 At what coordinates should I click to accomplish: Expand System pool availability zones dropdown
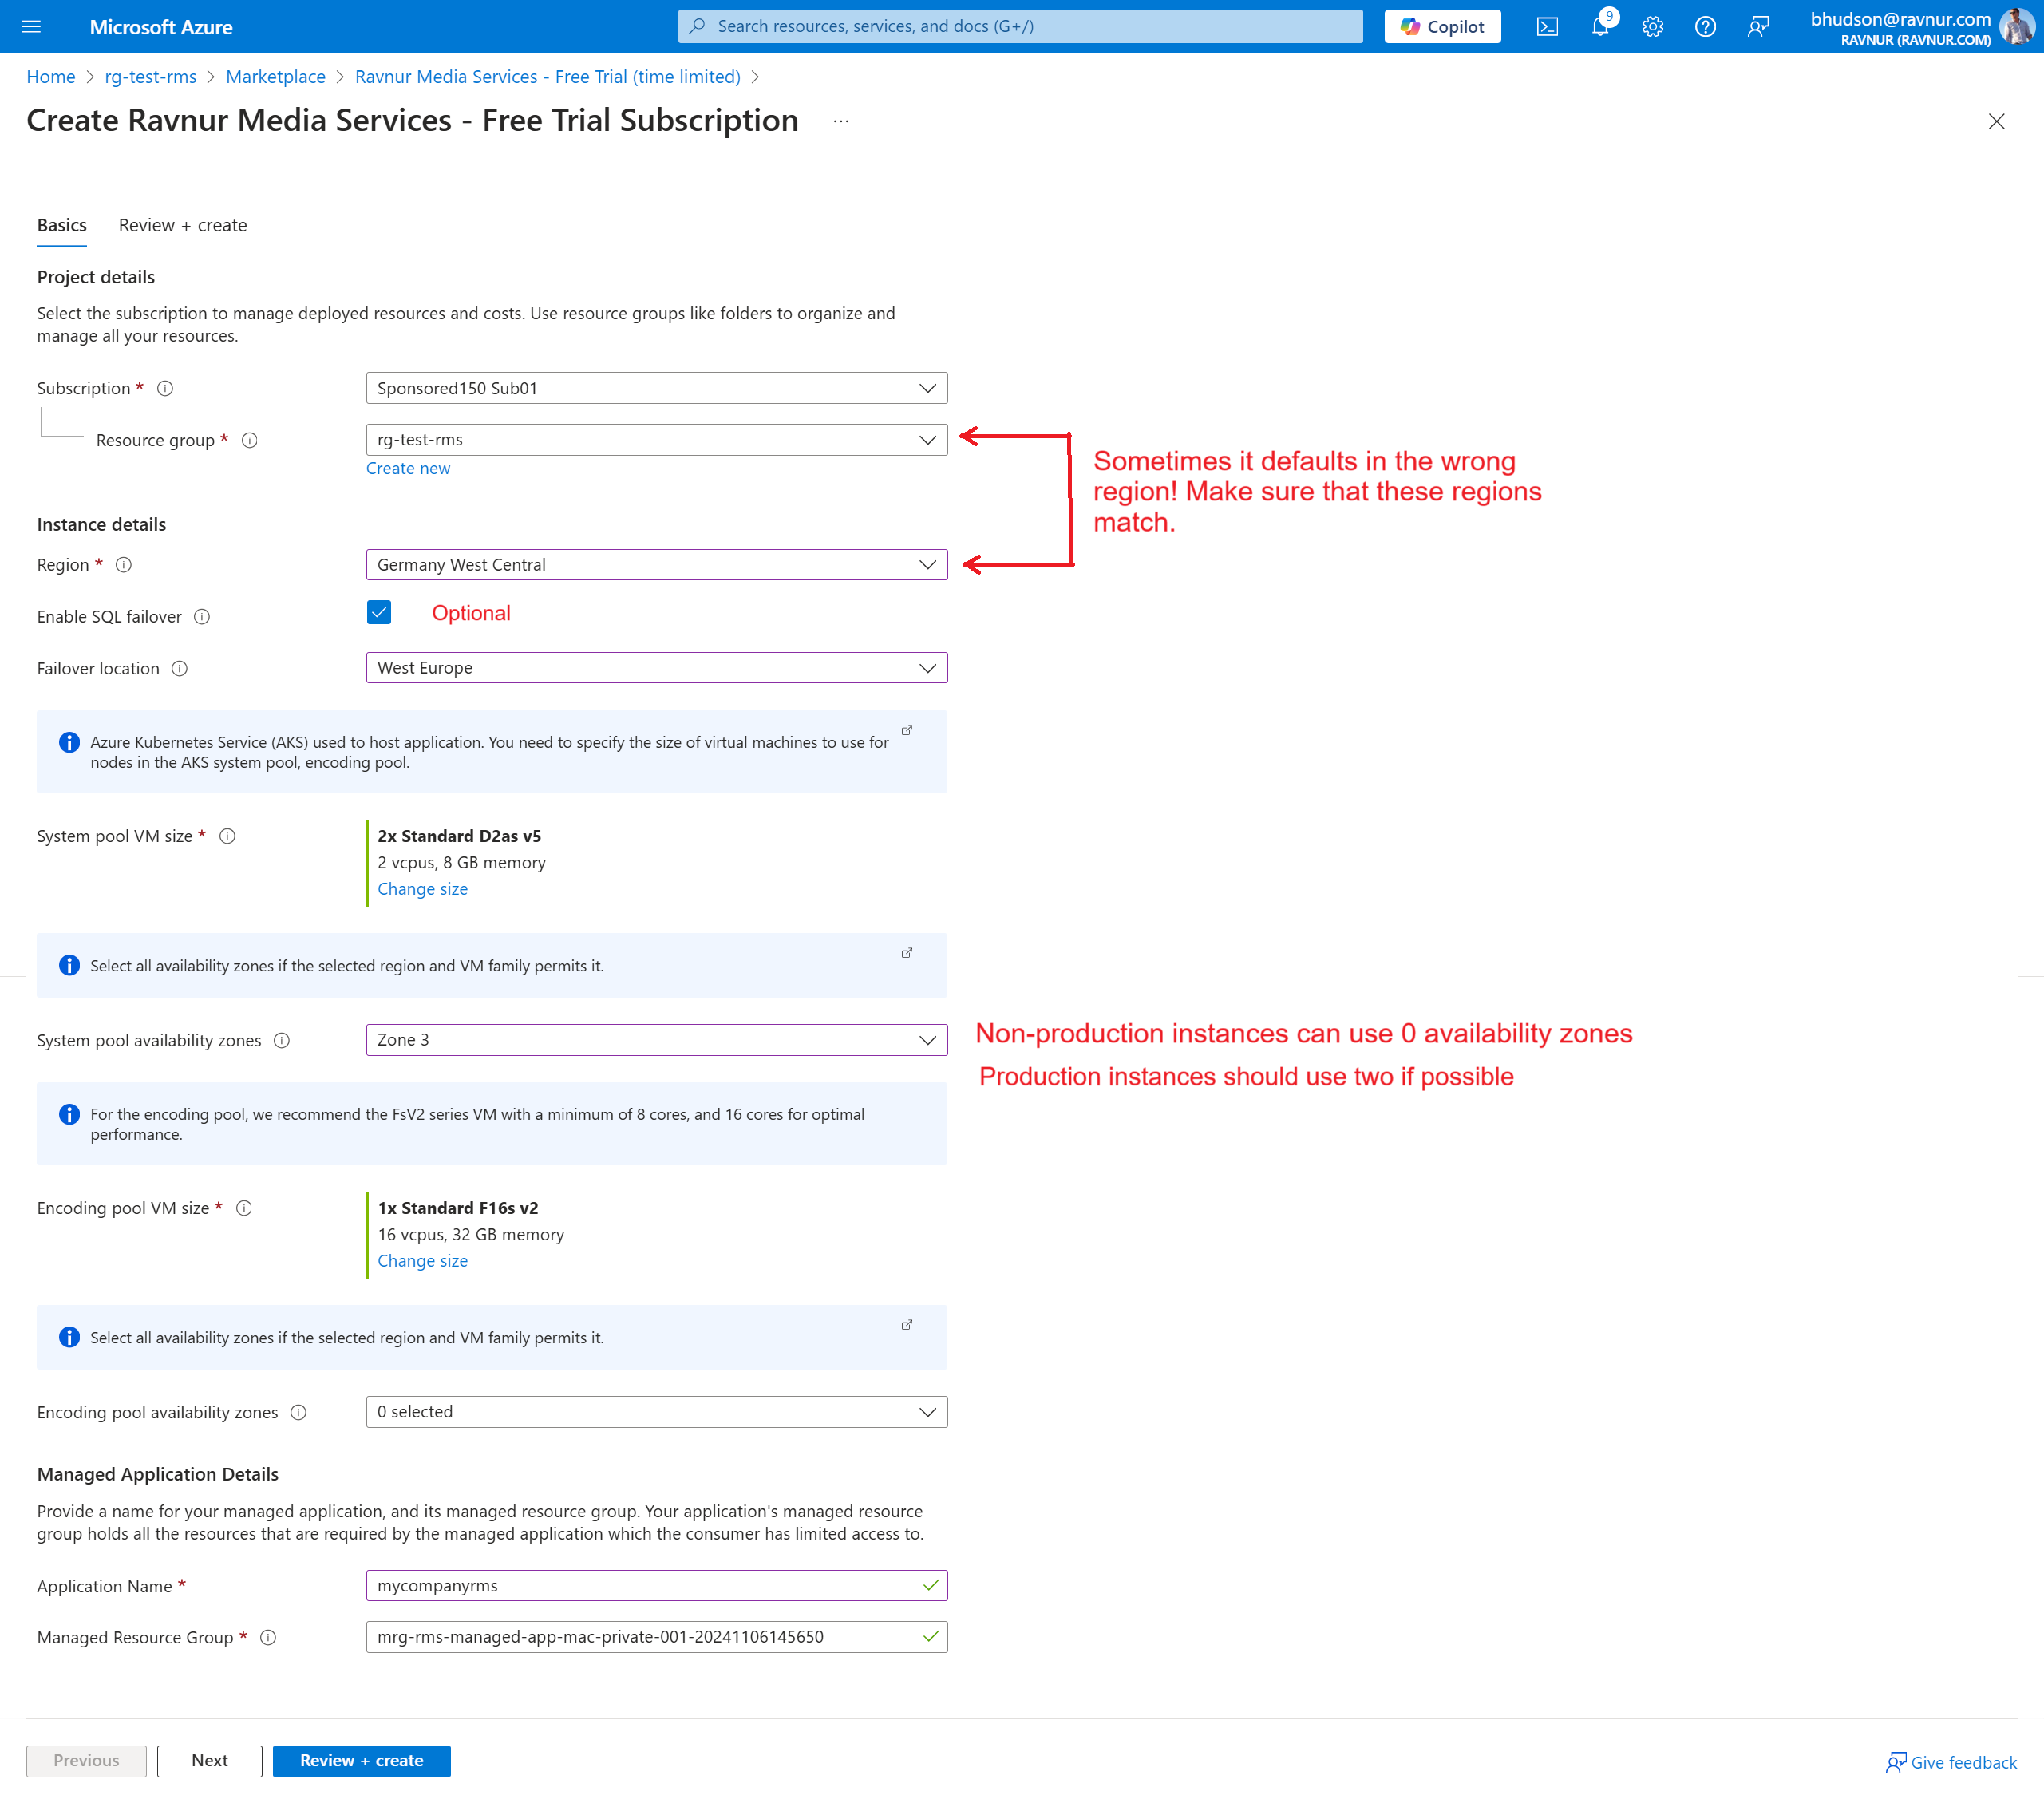pyautogui.click(x=656, y=1040)
